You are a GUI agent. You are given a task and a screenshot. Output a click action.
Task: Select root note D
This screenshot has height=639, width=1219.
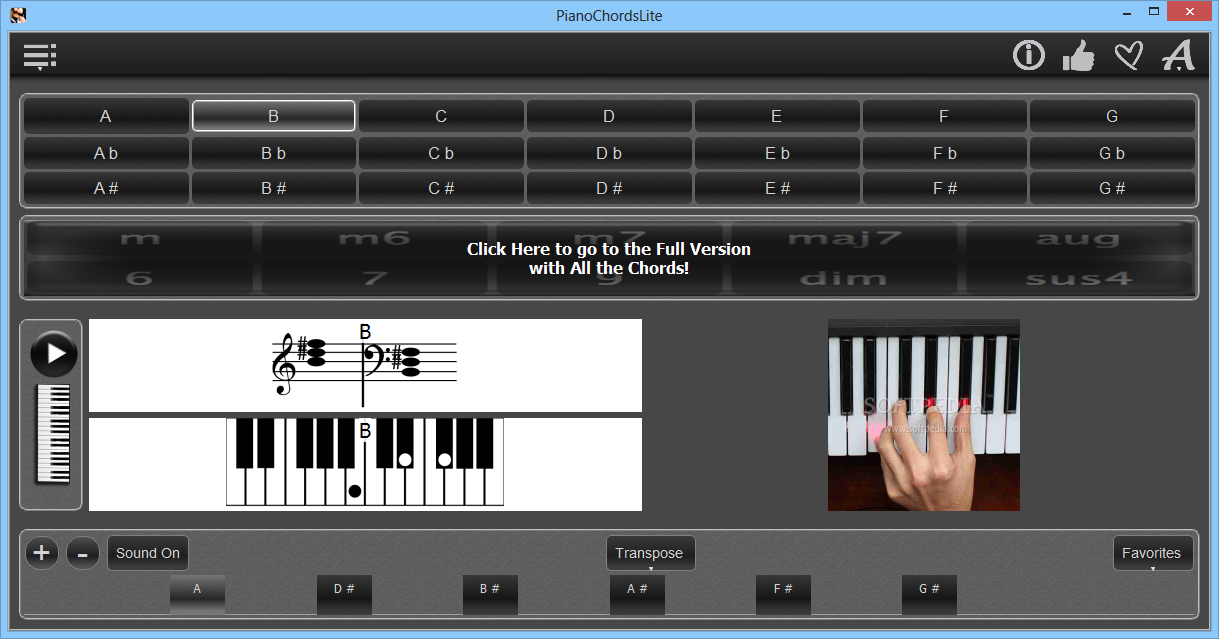pyautogui.click(x=608, y=116)
